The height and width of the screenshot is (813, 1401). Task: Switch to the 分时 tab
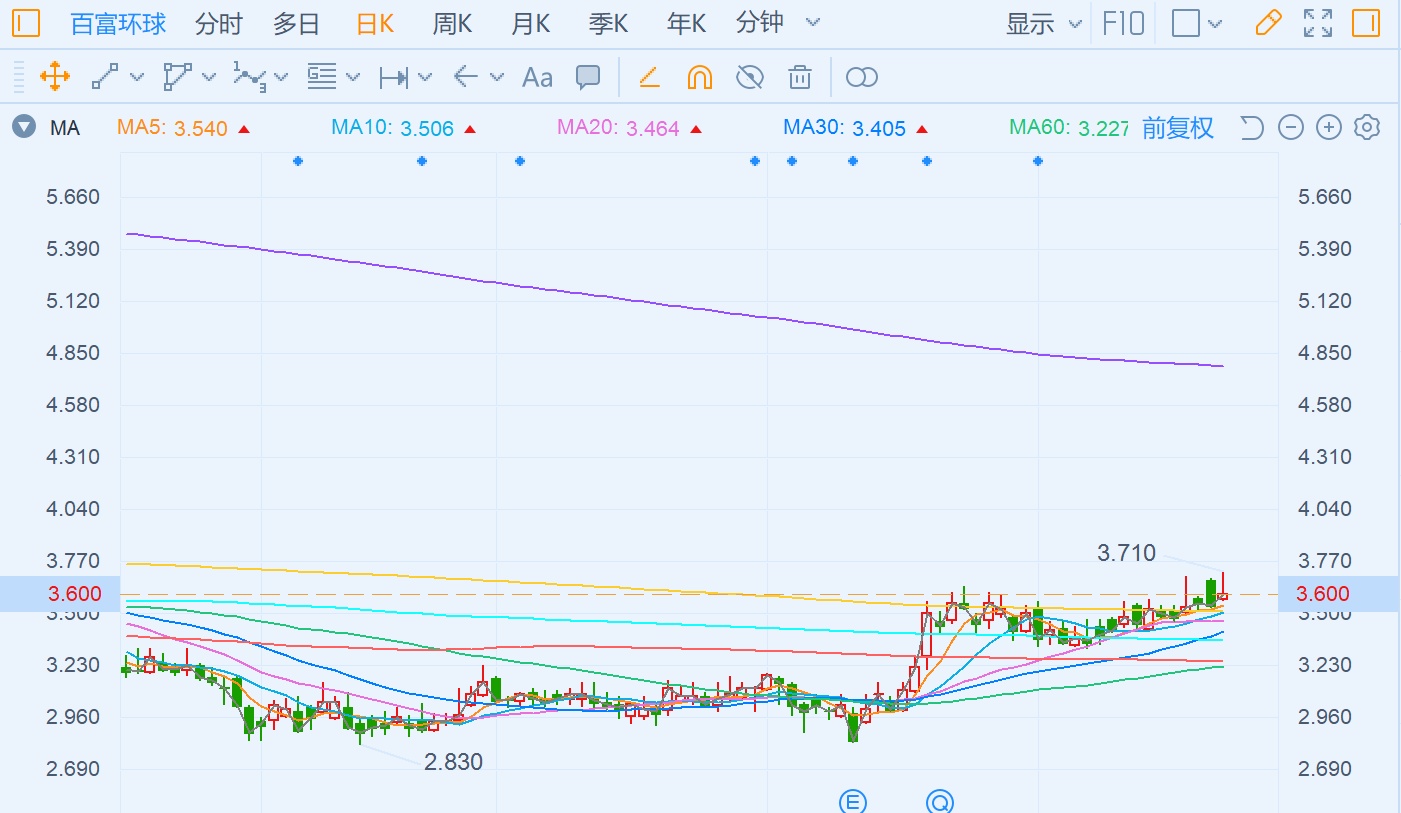[x=219, y=23]
